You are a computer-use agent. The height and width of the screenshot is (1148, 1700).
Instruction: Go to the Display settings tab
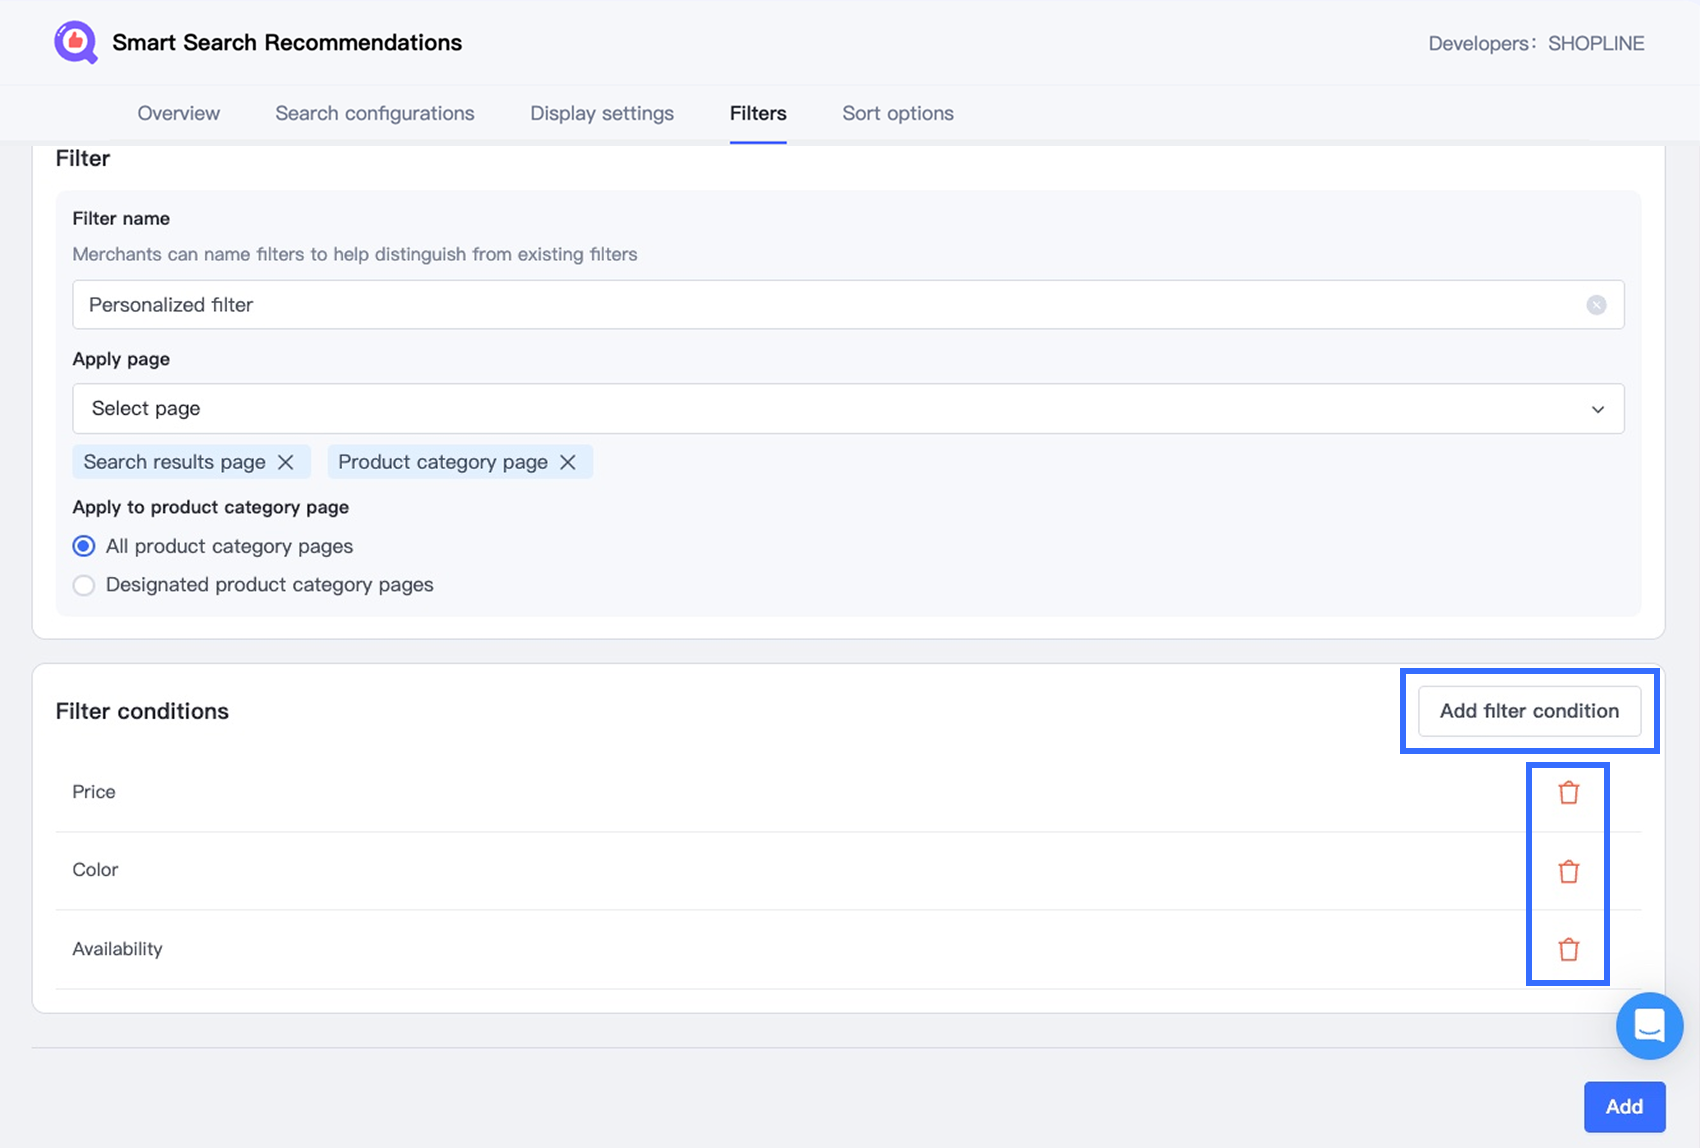(x=602, y=113)
